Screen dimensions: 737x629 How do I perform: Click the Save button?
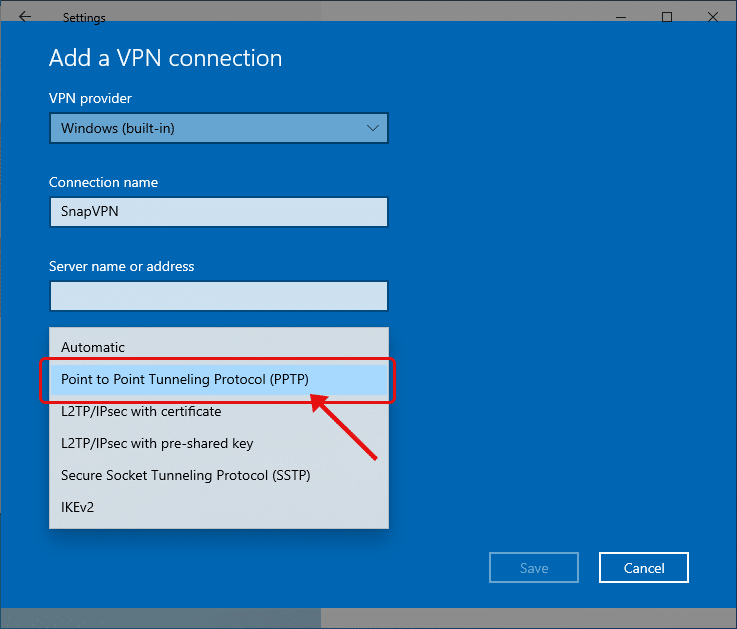pos(534,568)
